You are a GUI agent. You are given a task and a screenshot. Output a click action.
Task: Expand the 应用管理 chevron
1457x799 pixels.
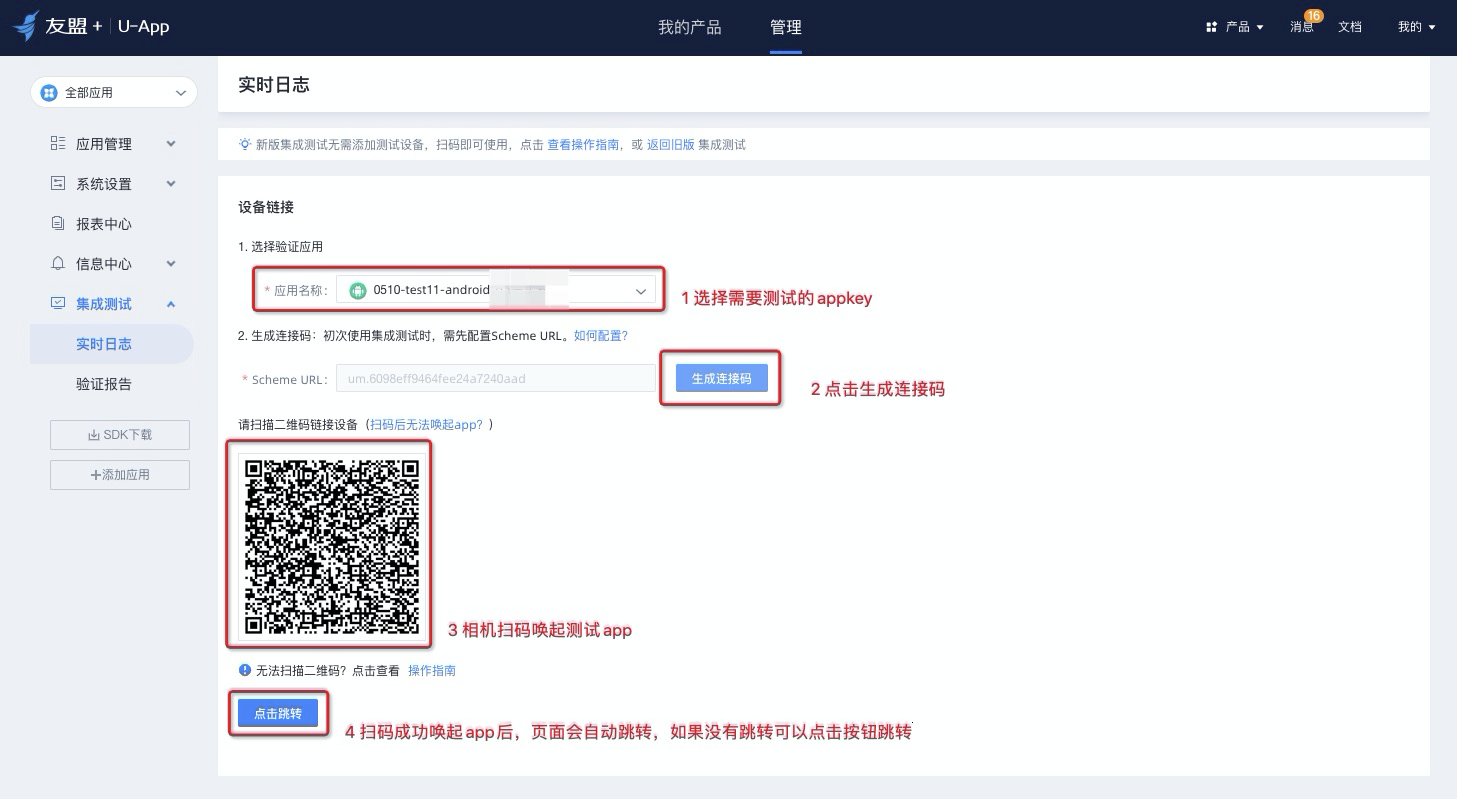[171, 144]
